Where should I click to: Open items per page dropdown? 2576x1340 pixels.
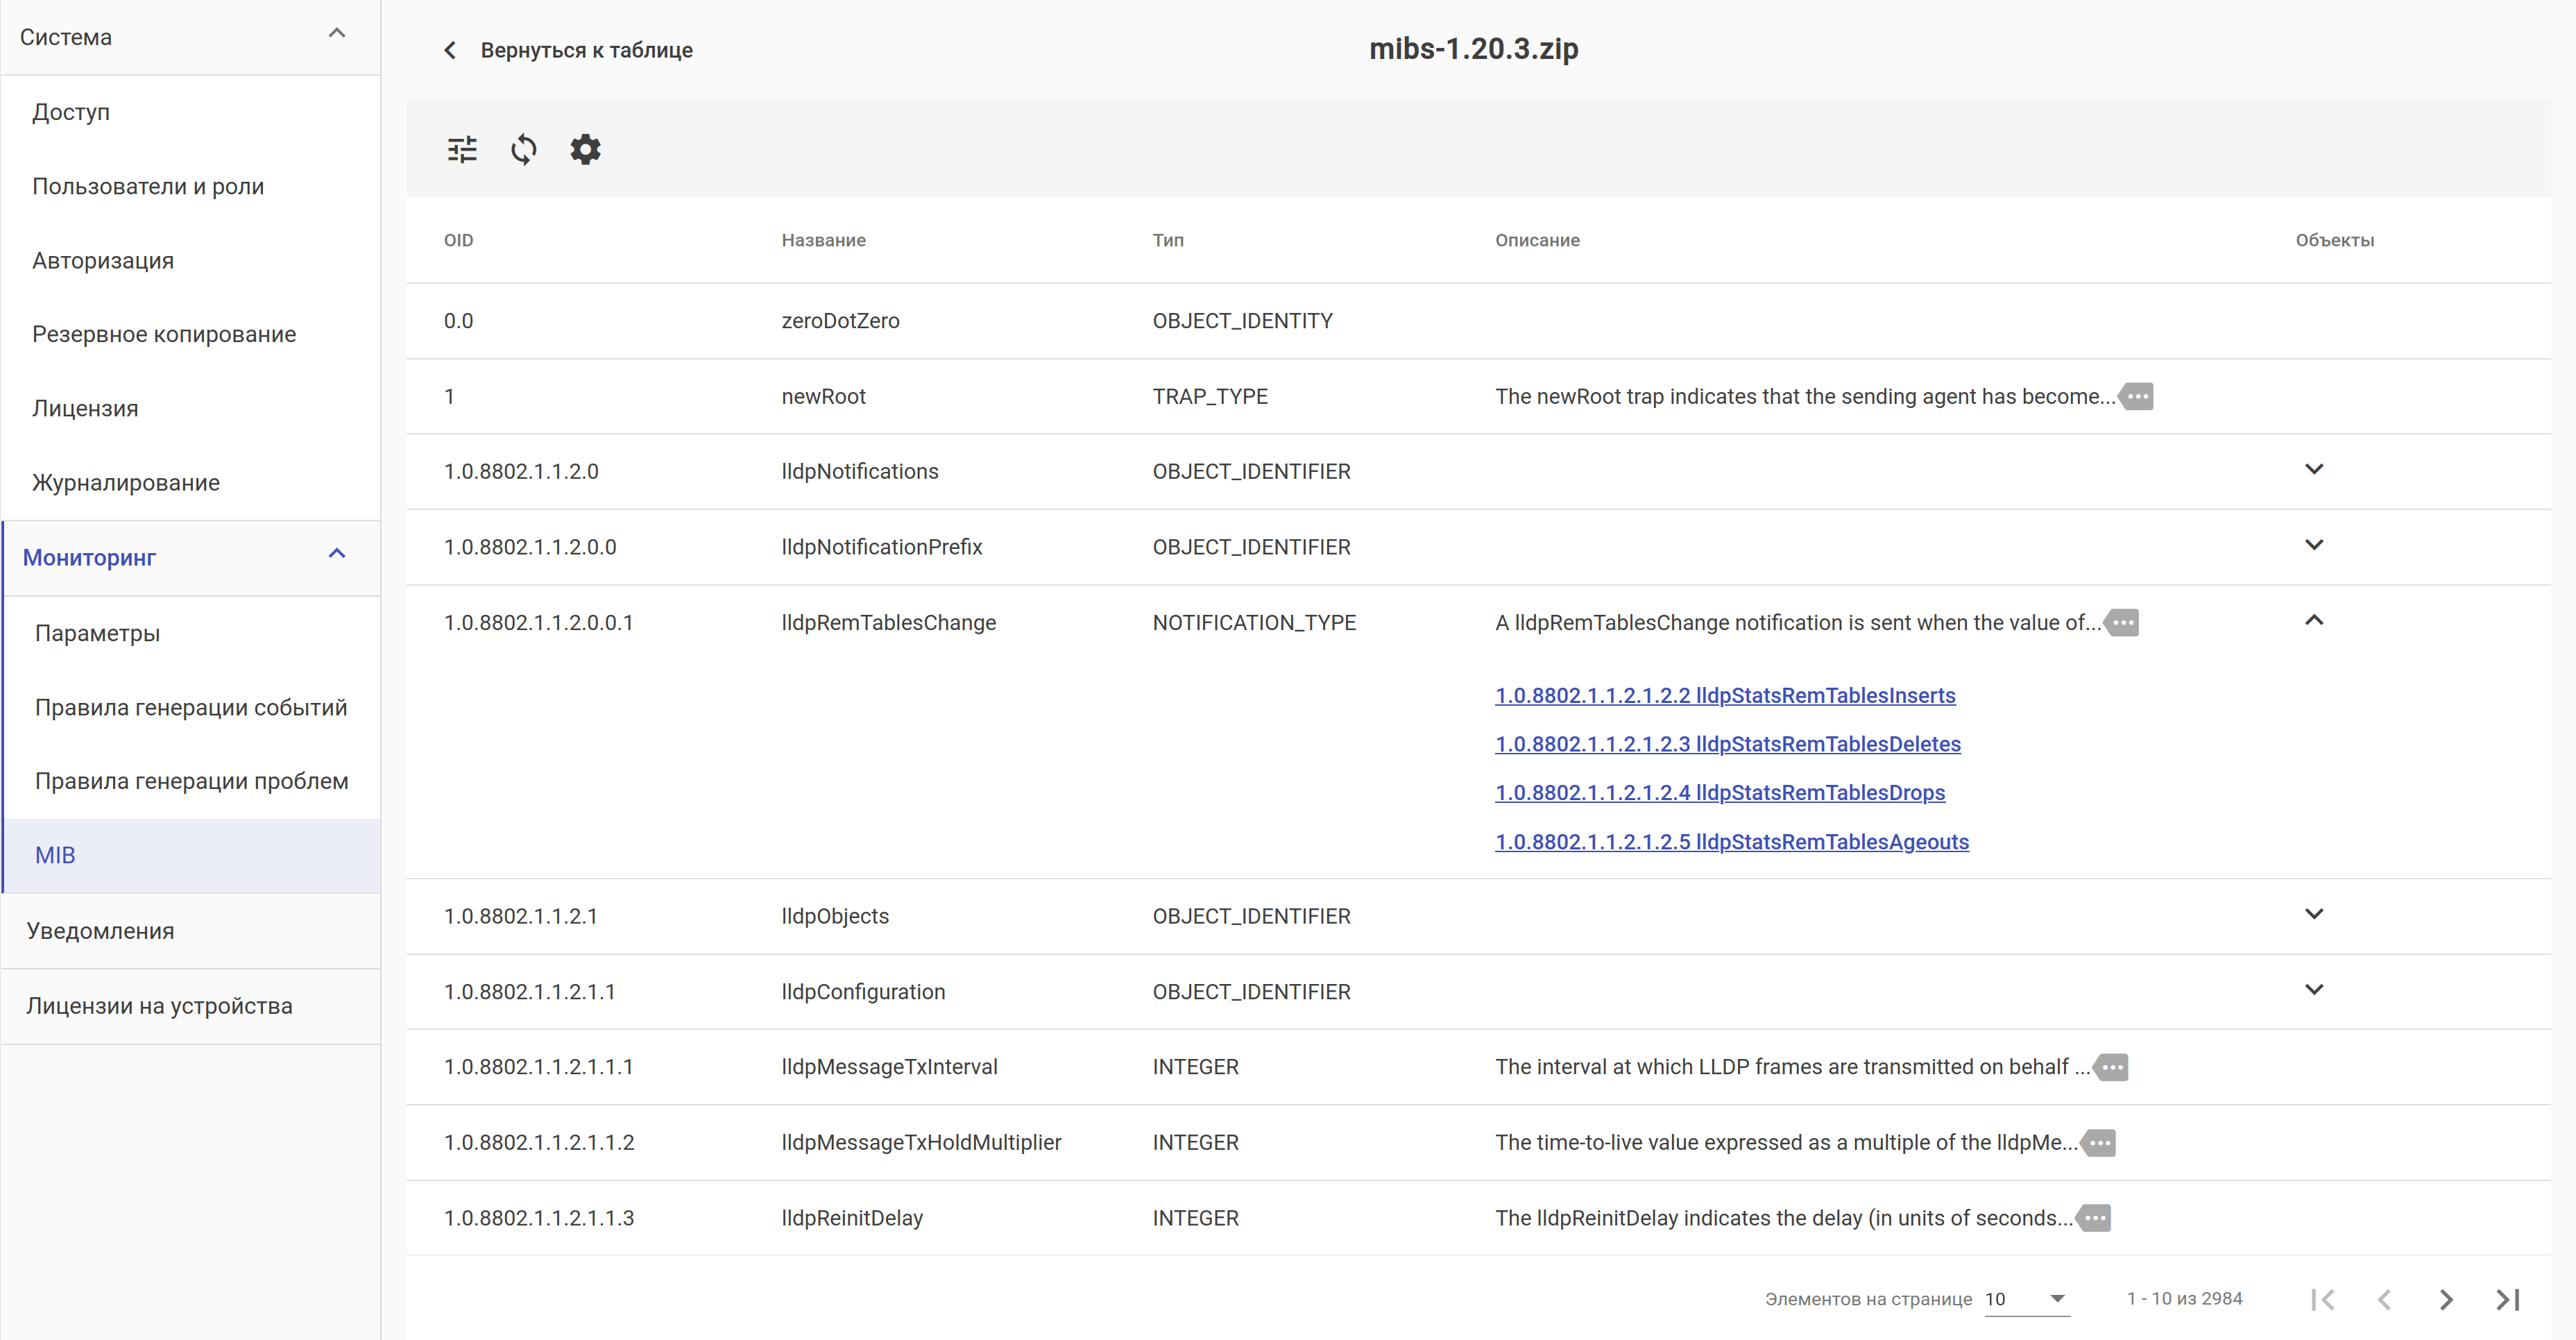click(x=2027, y=1299)
